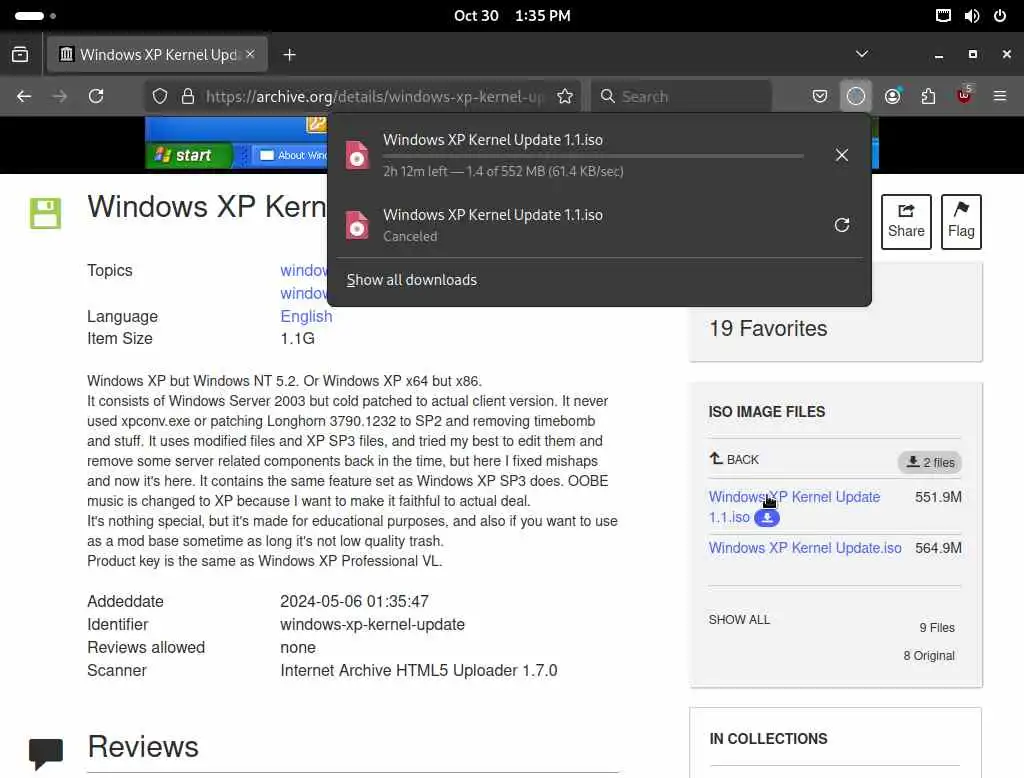Click the top bar screen keyboard icon
This screenshot has height=778, width=1024.
click(x=943, y=16)
